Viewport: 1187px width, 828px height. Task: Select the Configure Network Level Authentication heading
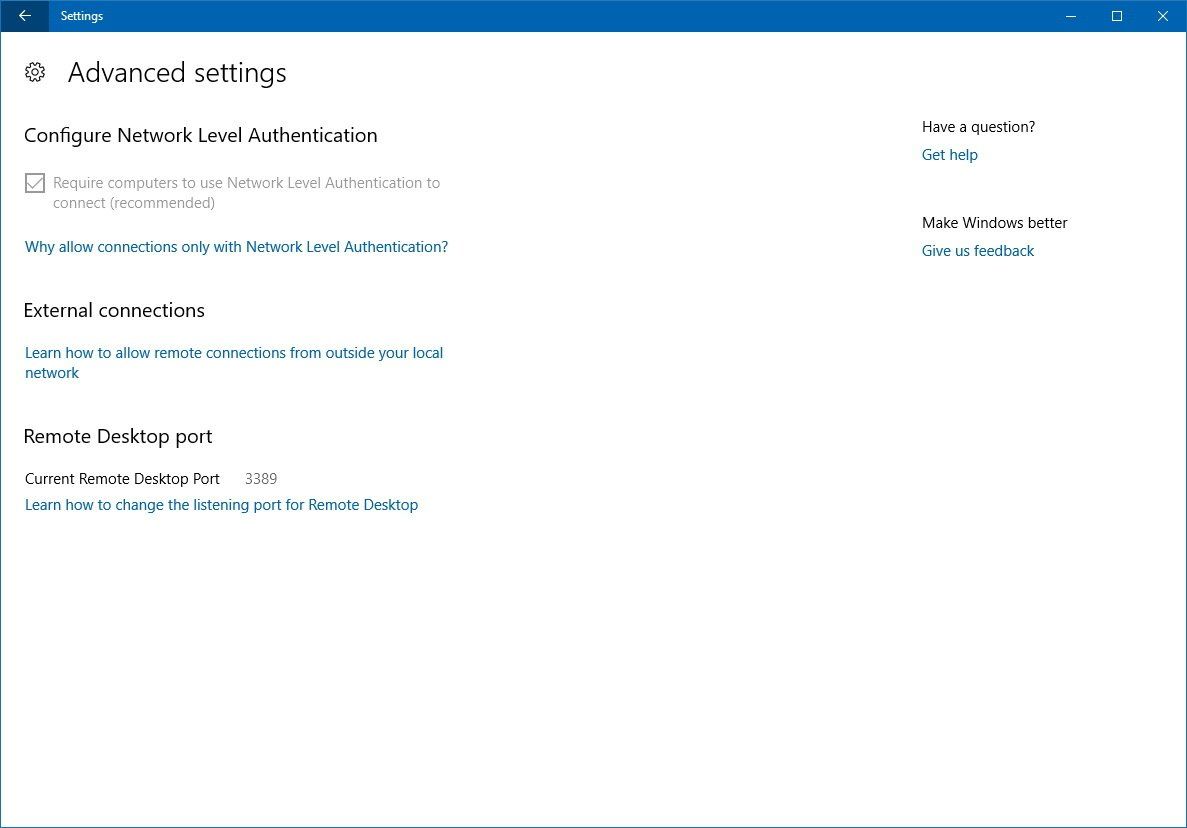click(200, 135)
